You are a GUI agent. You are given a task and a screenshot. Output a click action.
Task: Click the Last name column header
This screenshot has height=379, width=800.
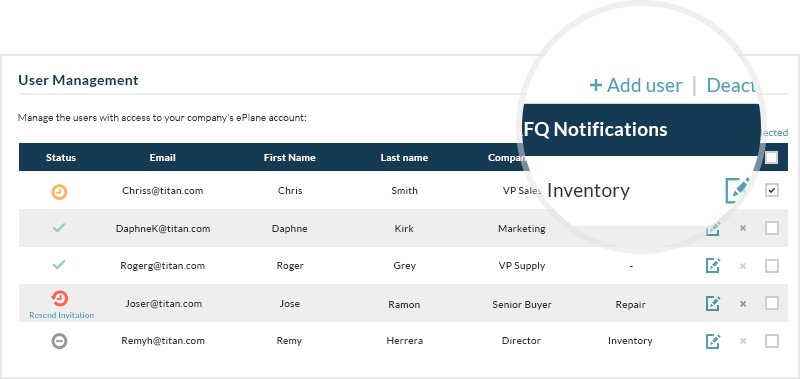click(x=404, y=158)
